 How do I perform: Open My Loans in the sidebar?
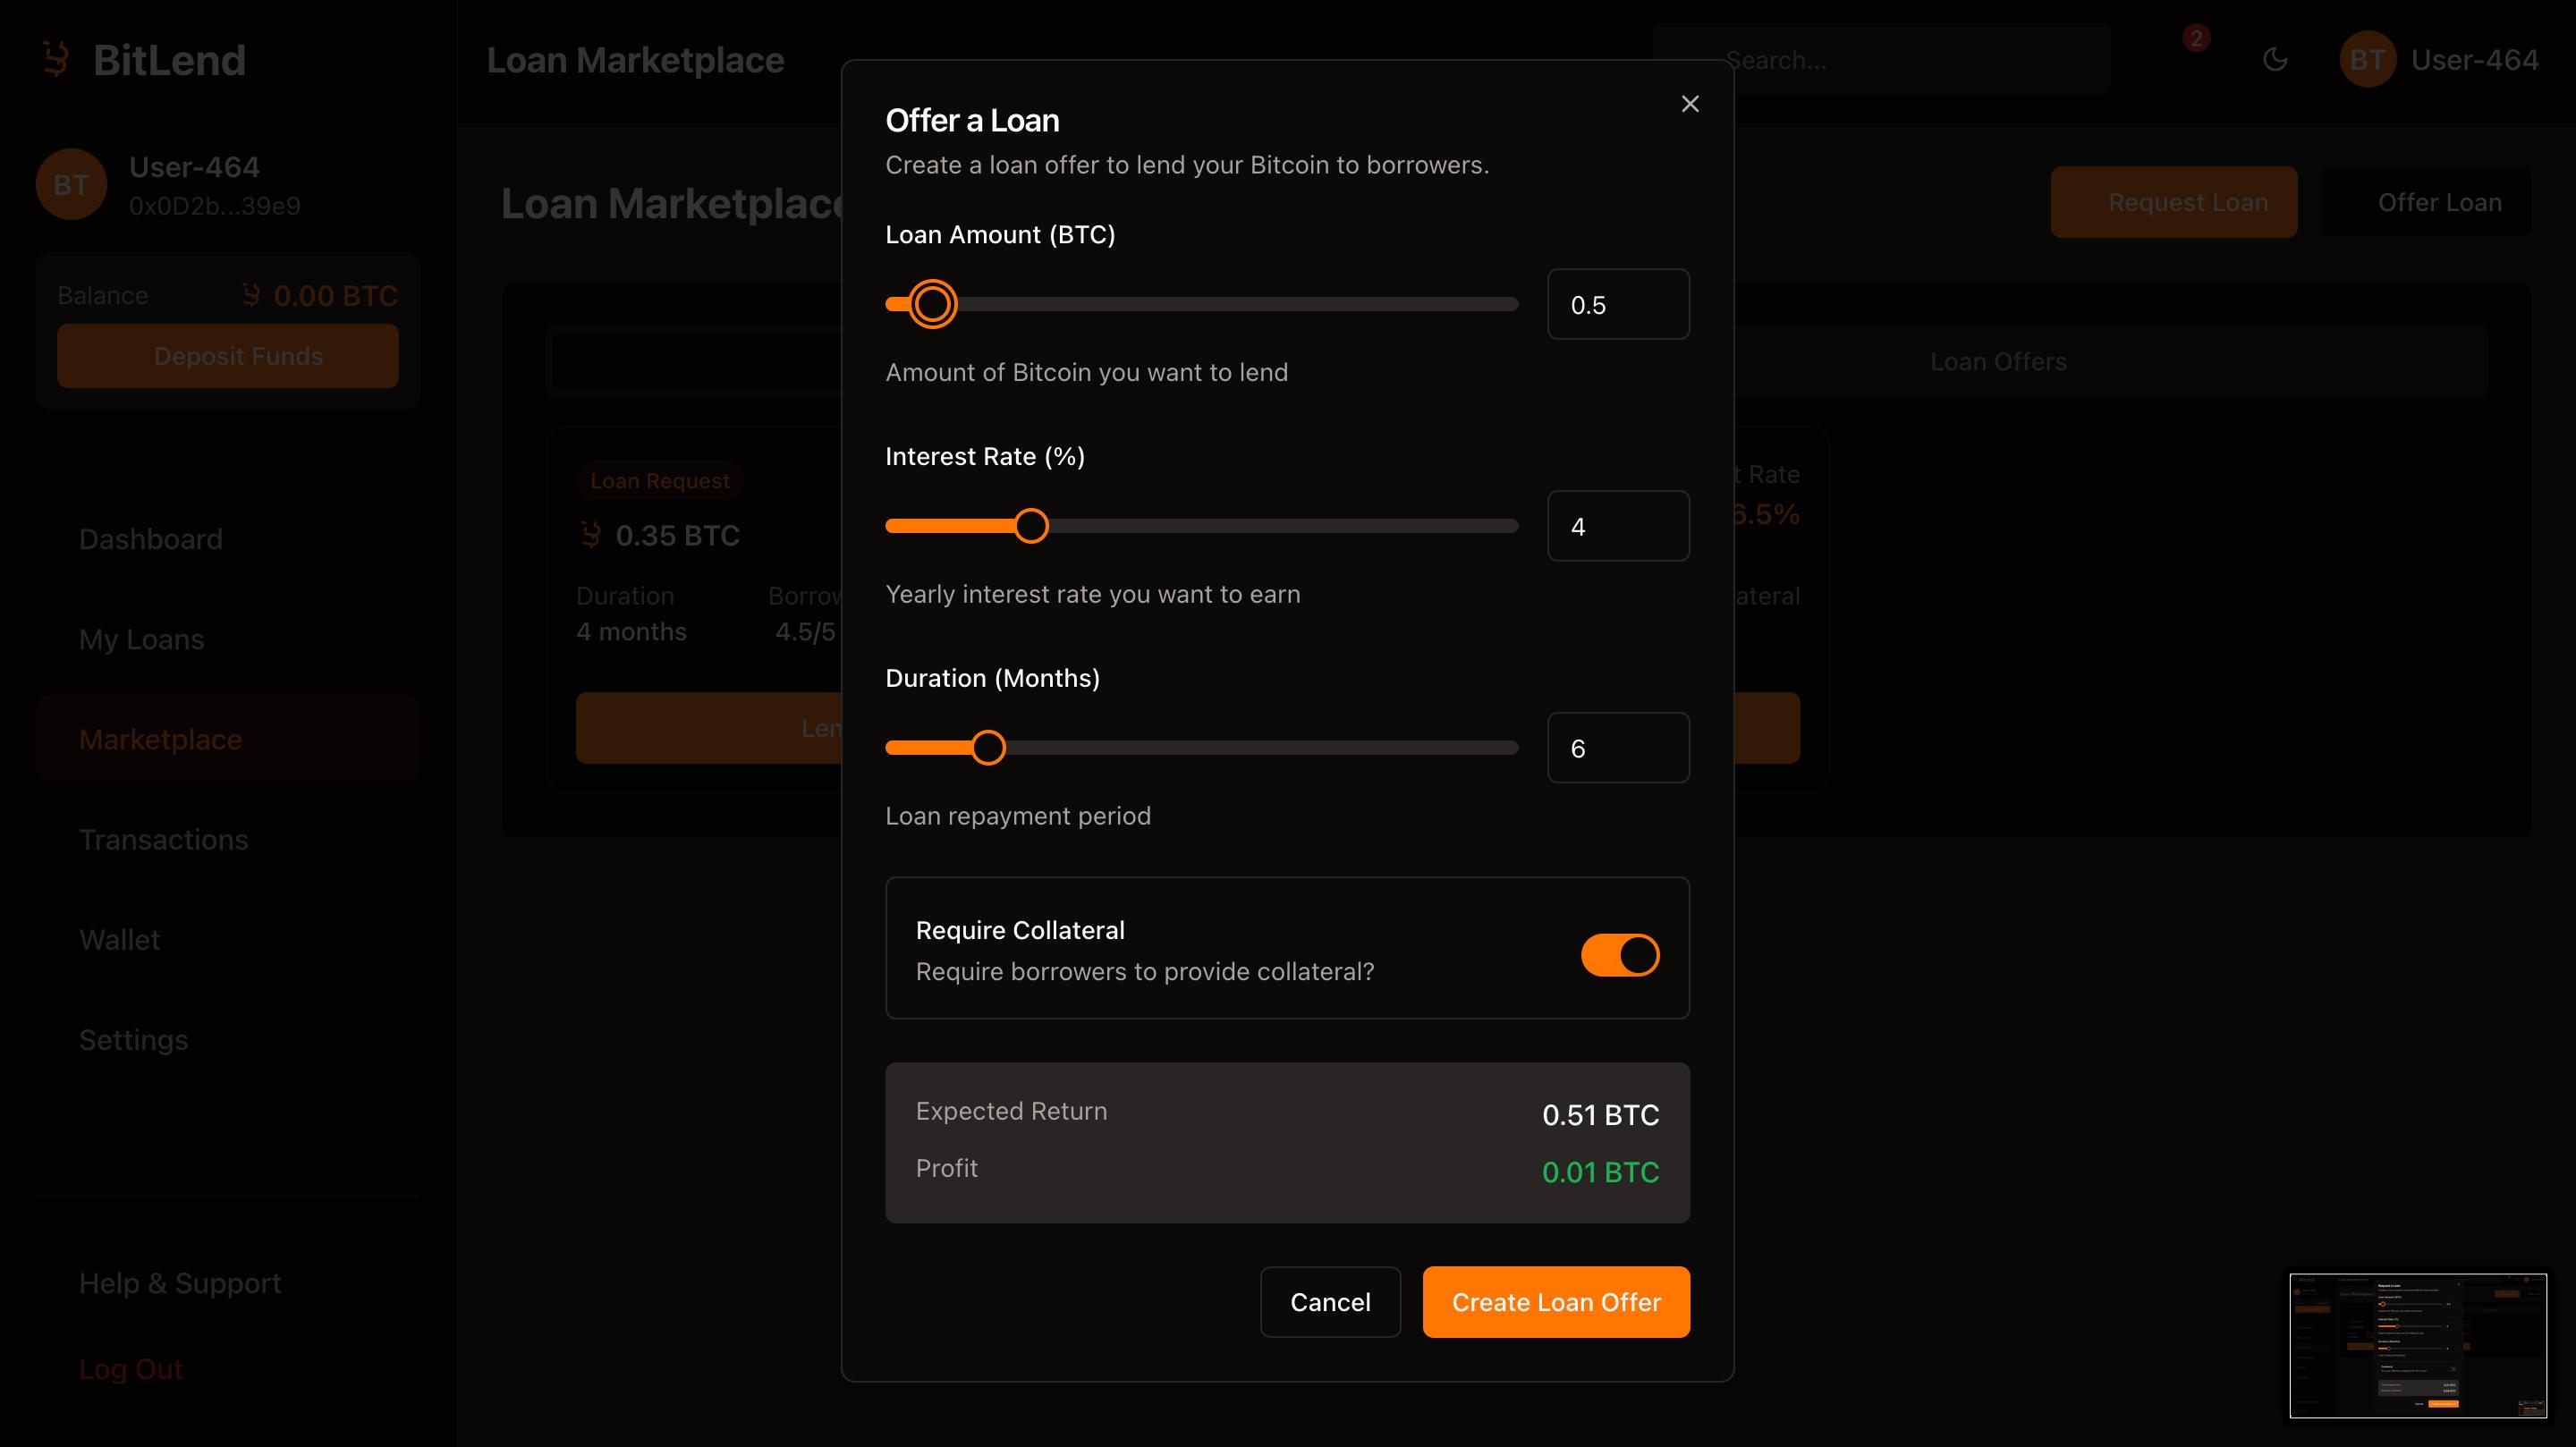click(x=142, y=639)
